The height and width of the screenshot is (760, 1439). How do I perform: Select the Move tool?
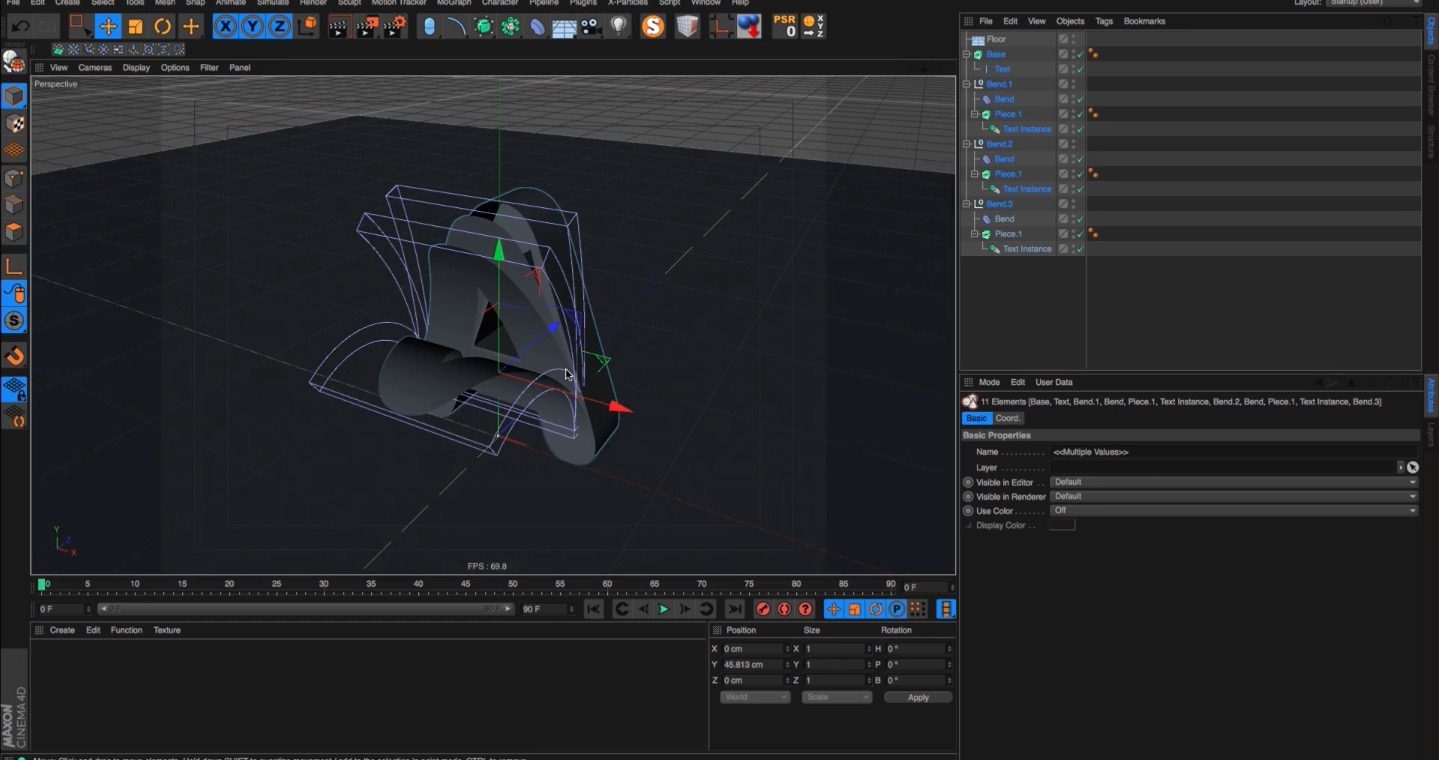click(x=108, y=27)
